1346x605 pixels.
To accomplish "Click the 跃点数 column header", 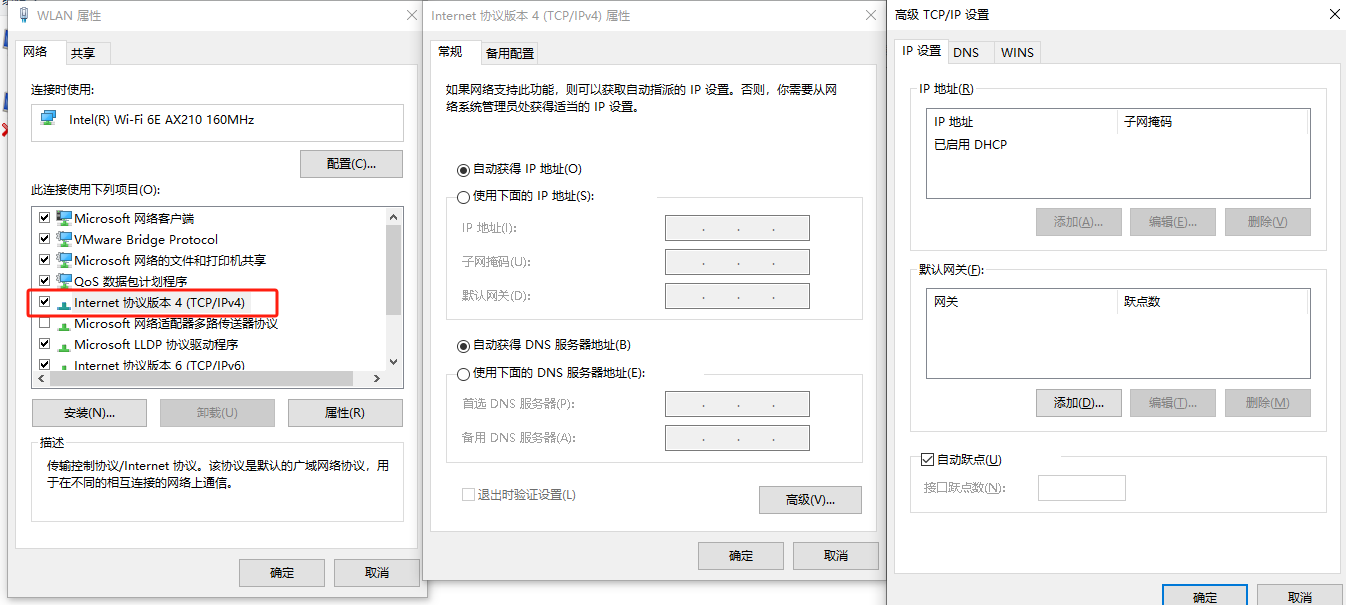I will (1213, 301).
